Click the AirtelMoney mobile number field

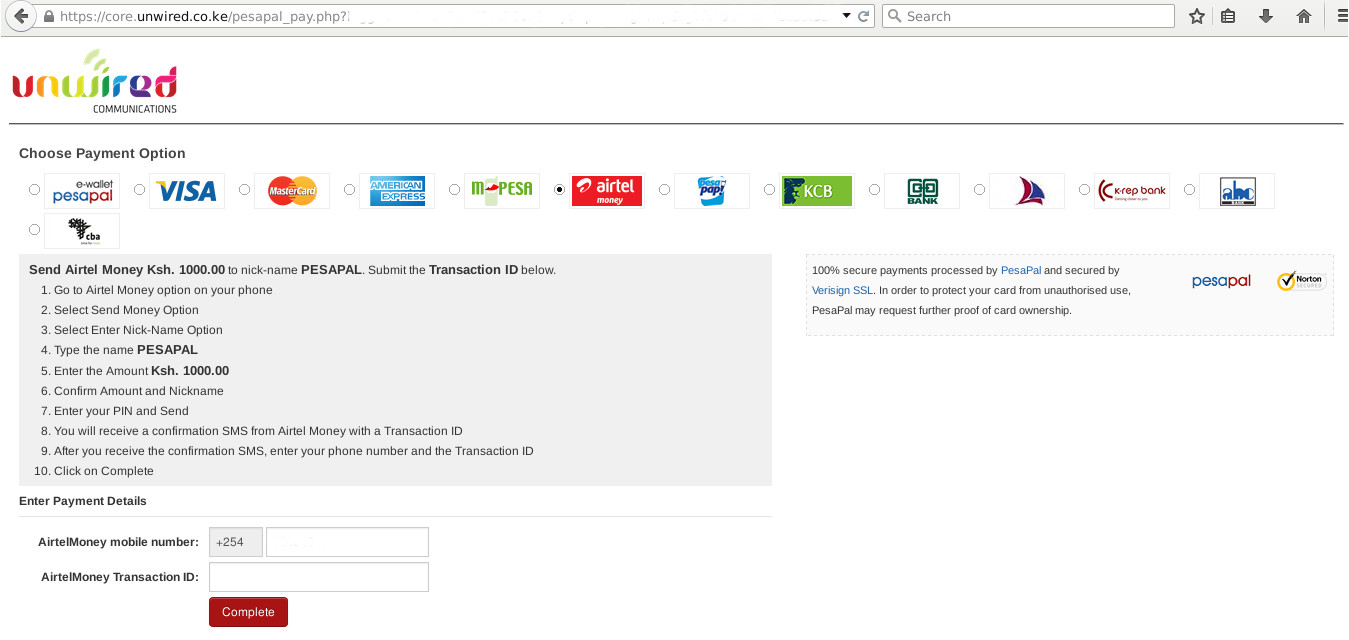(347, 542)
